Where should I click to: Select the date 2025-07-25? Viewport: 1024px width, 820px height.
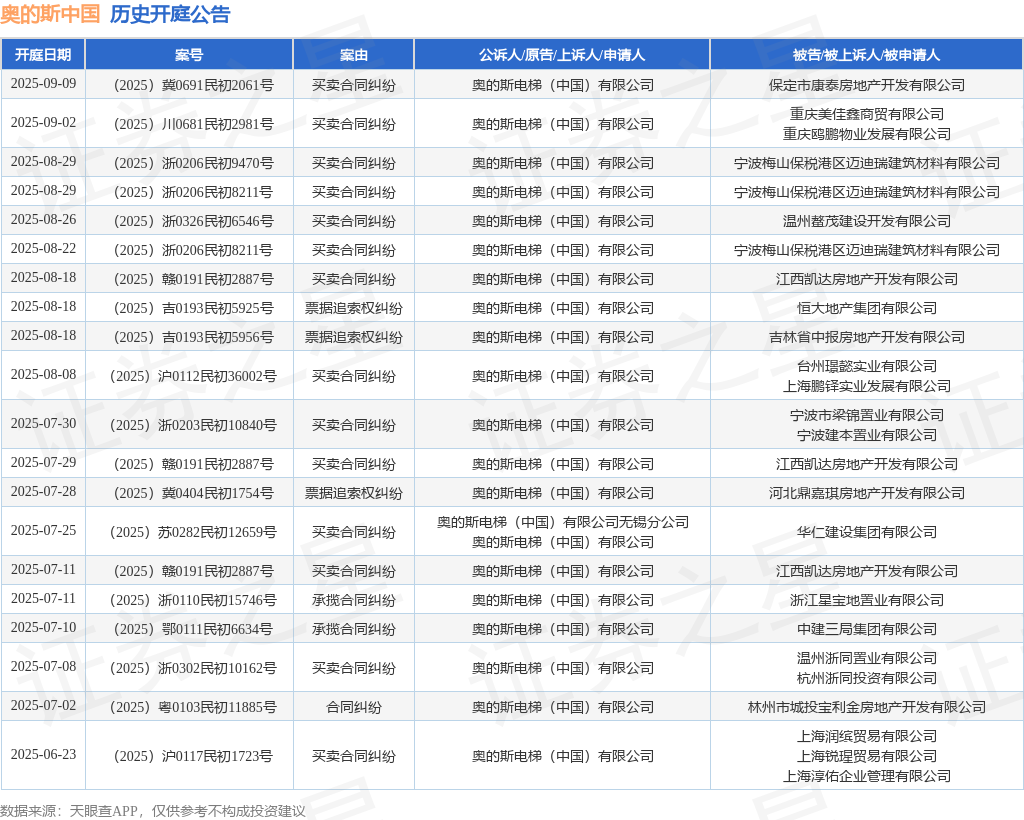(43, 531)
